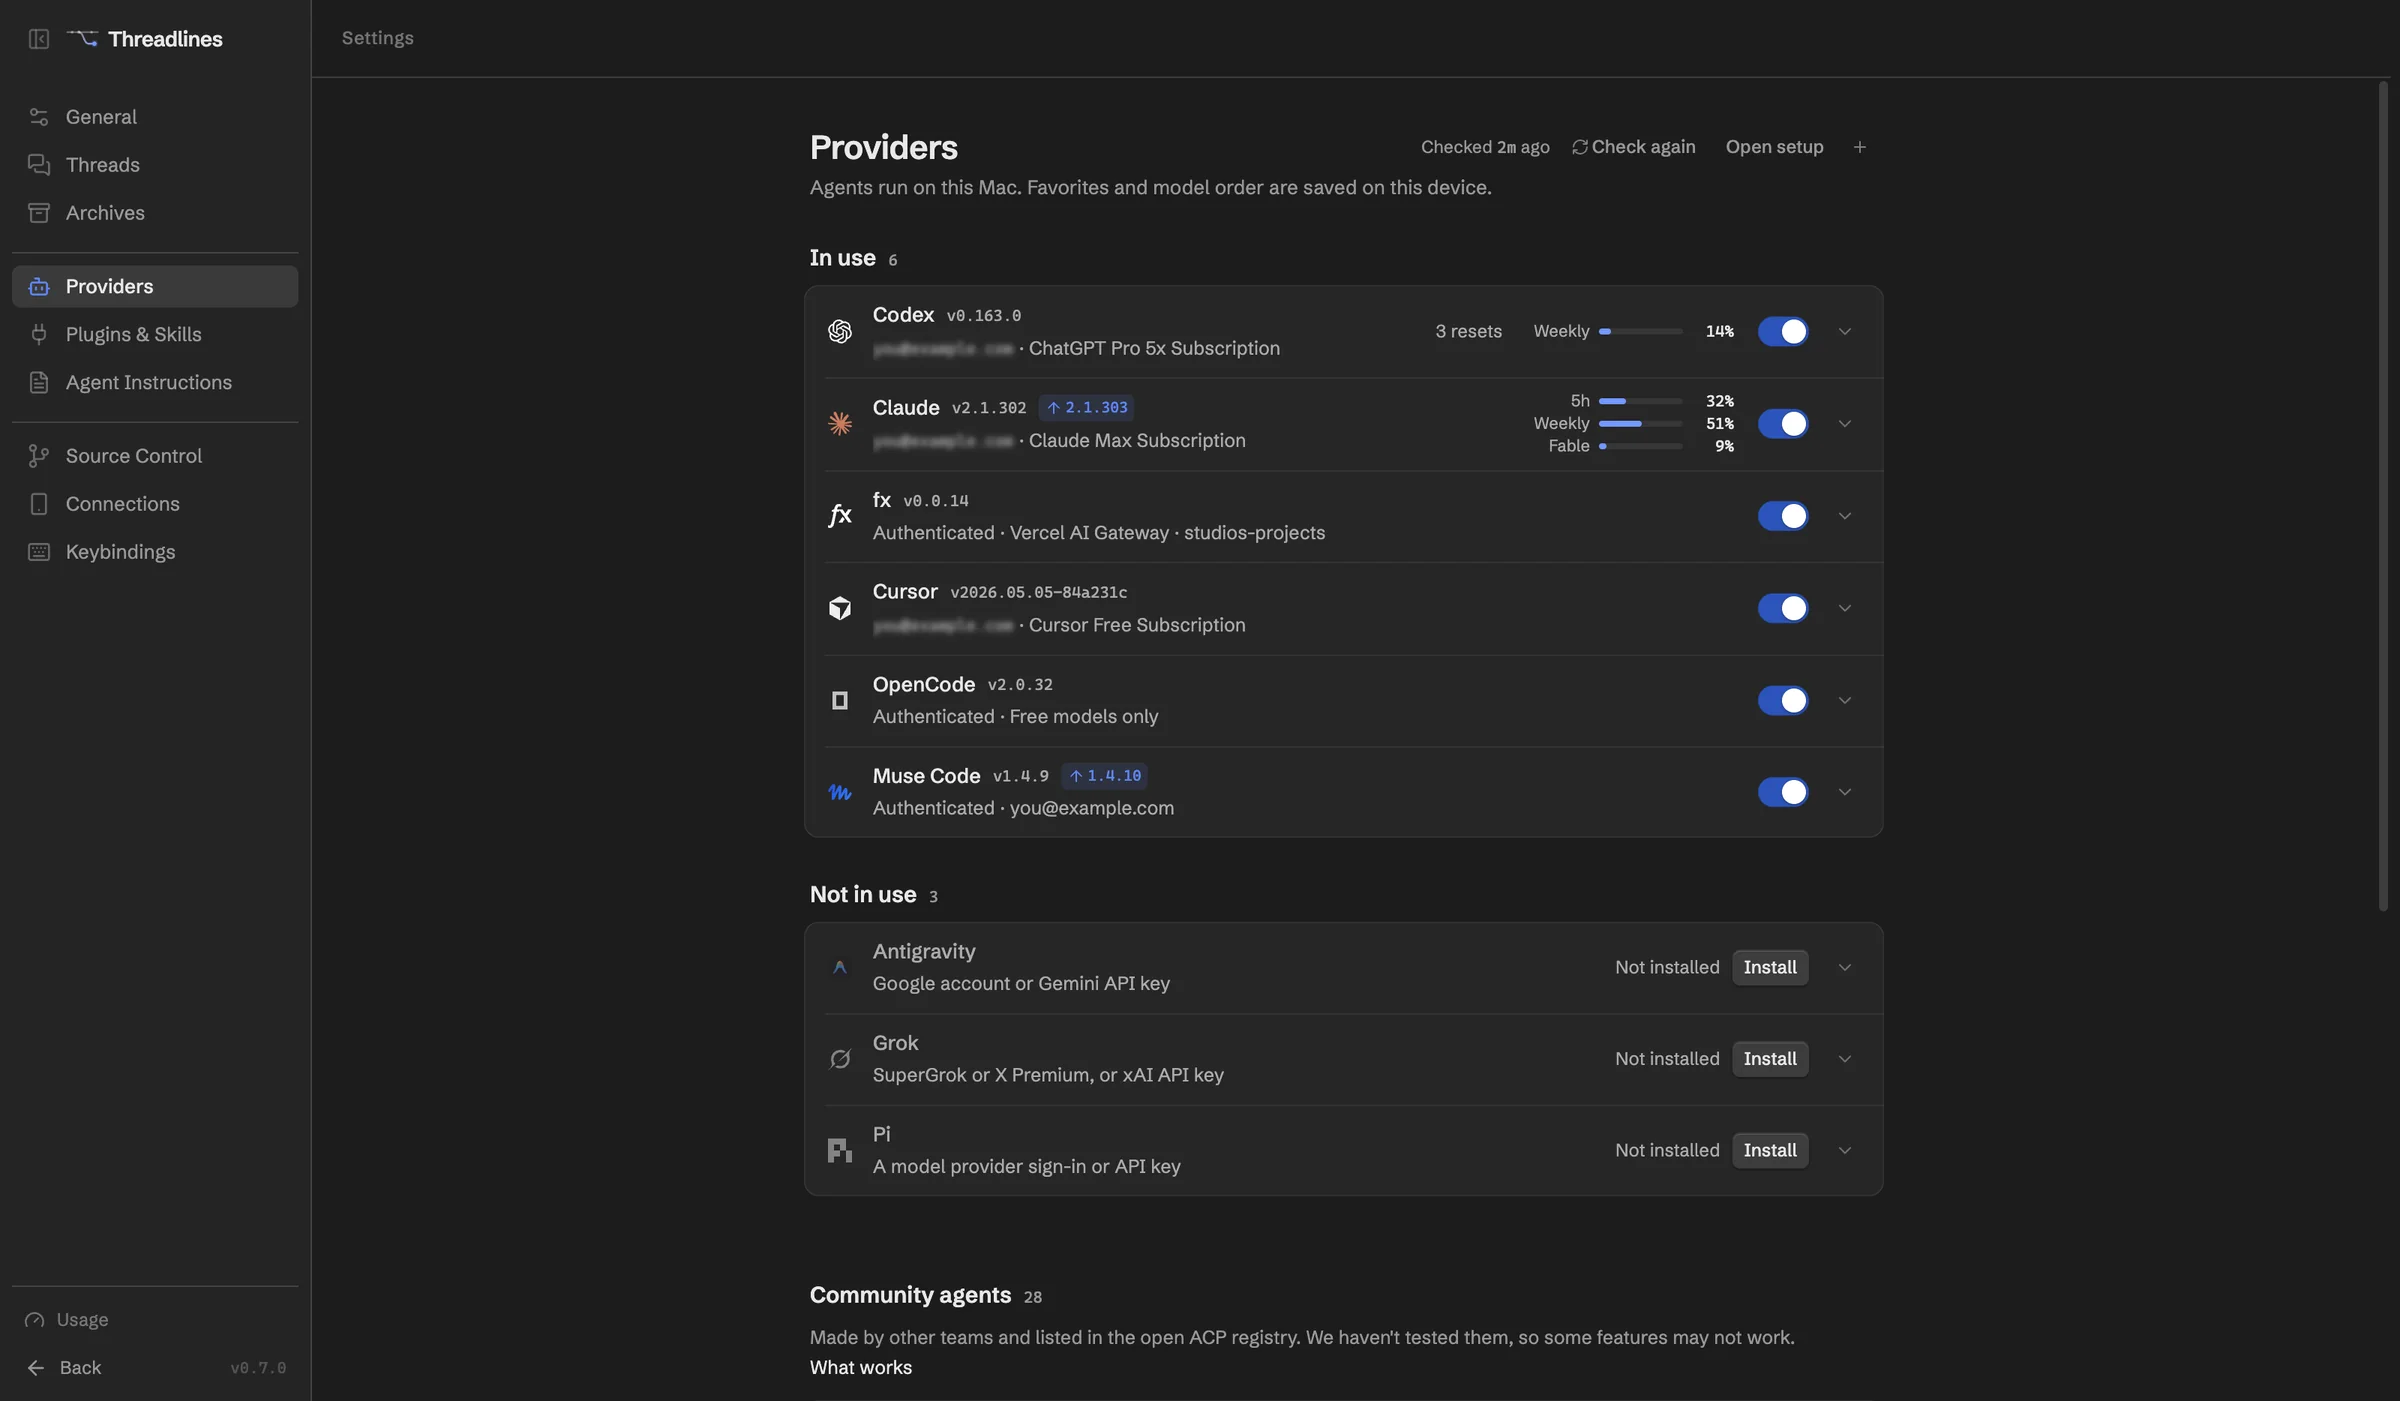Click the Codex 3 resets label

[1469, 331]
